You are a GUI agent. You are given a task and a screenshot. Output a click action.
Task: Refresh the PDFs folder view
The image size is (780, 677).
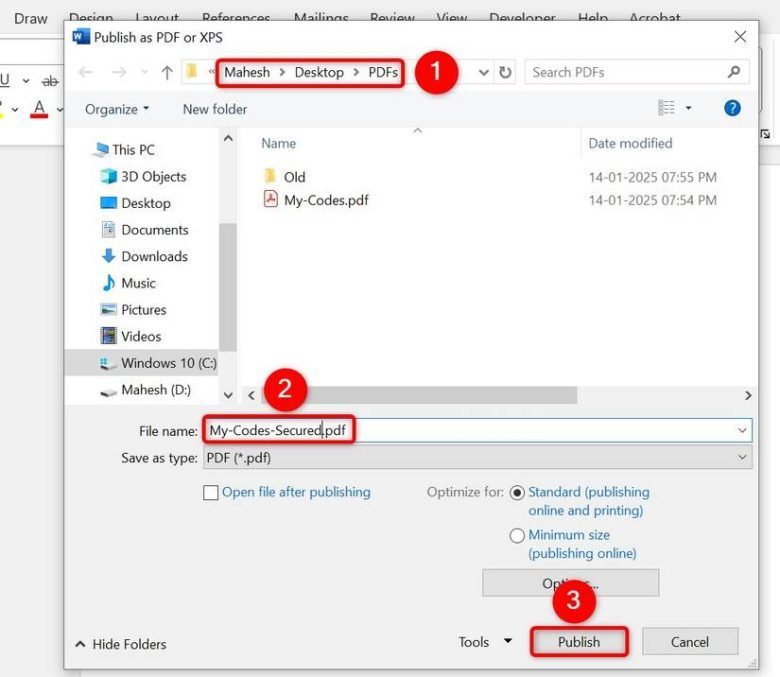coord(505,73)
